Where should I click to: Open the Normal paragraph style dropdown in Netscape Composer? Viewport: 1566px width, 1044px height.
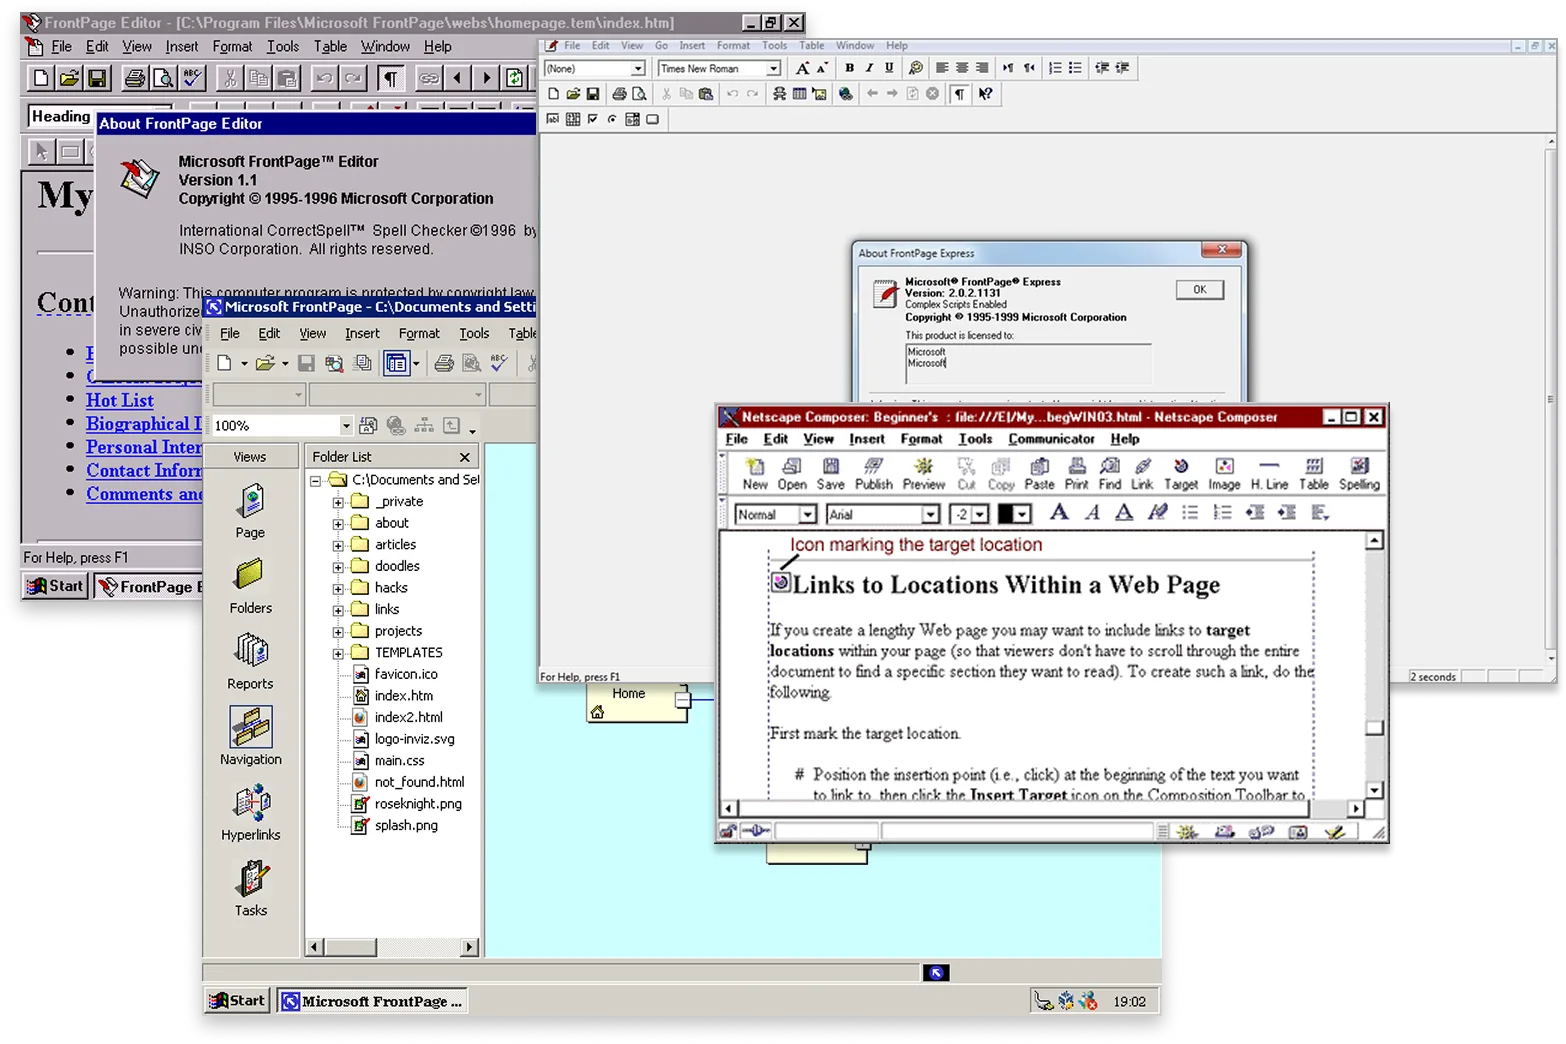pos(807,514)
